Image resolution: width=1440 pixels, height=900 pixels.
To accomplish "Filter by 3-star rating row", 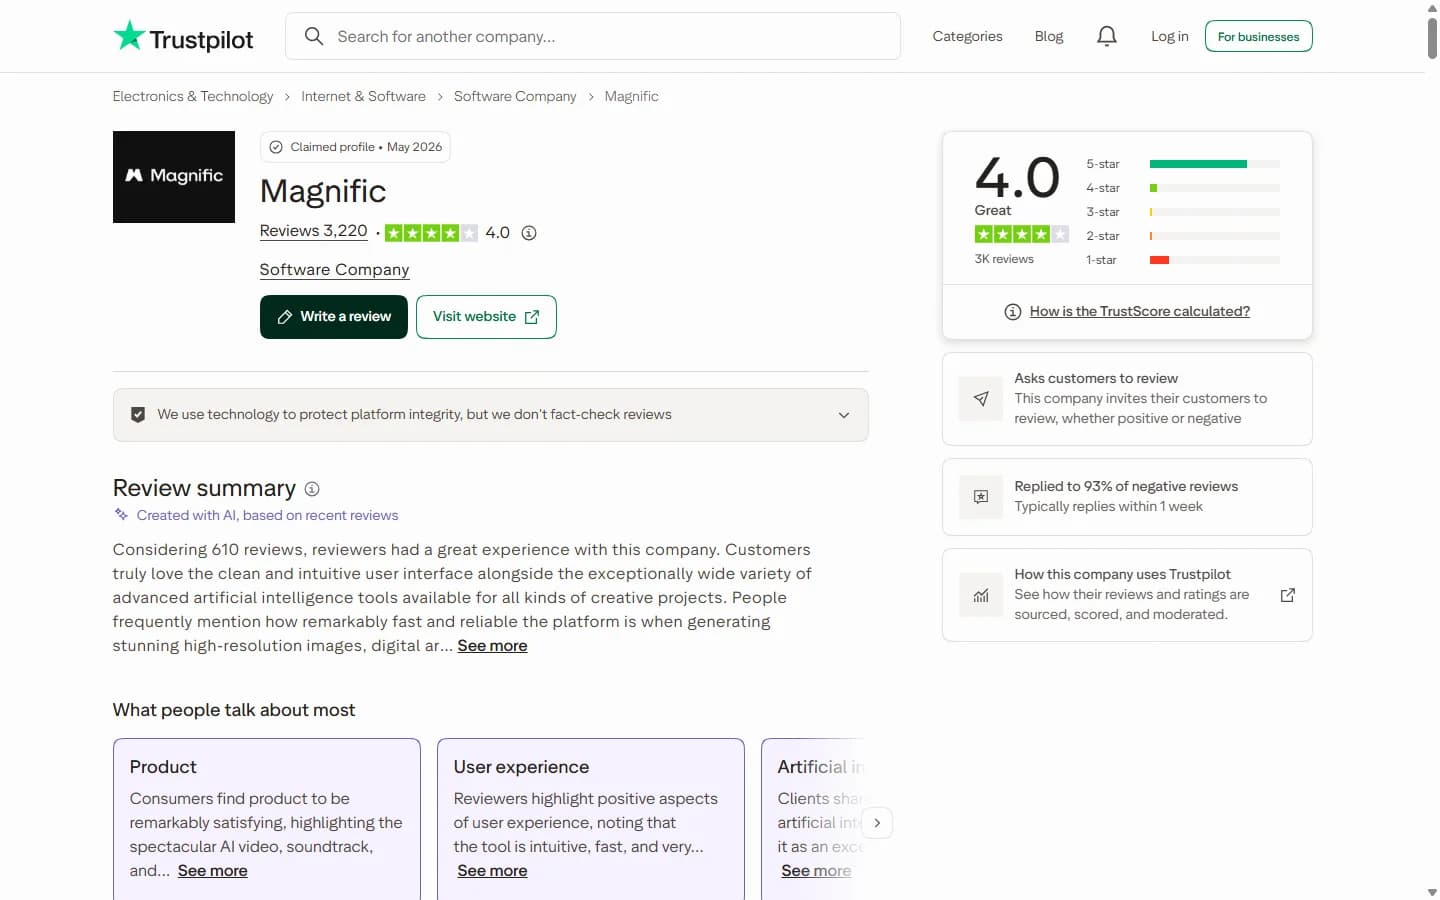I will [x=1182, y=212].
